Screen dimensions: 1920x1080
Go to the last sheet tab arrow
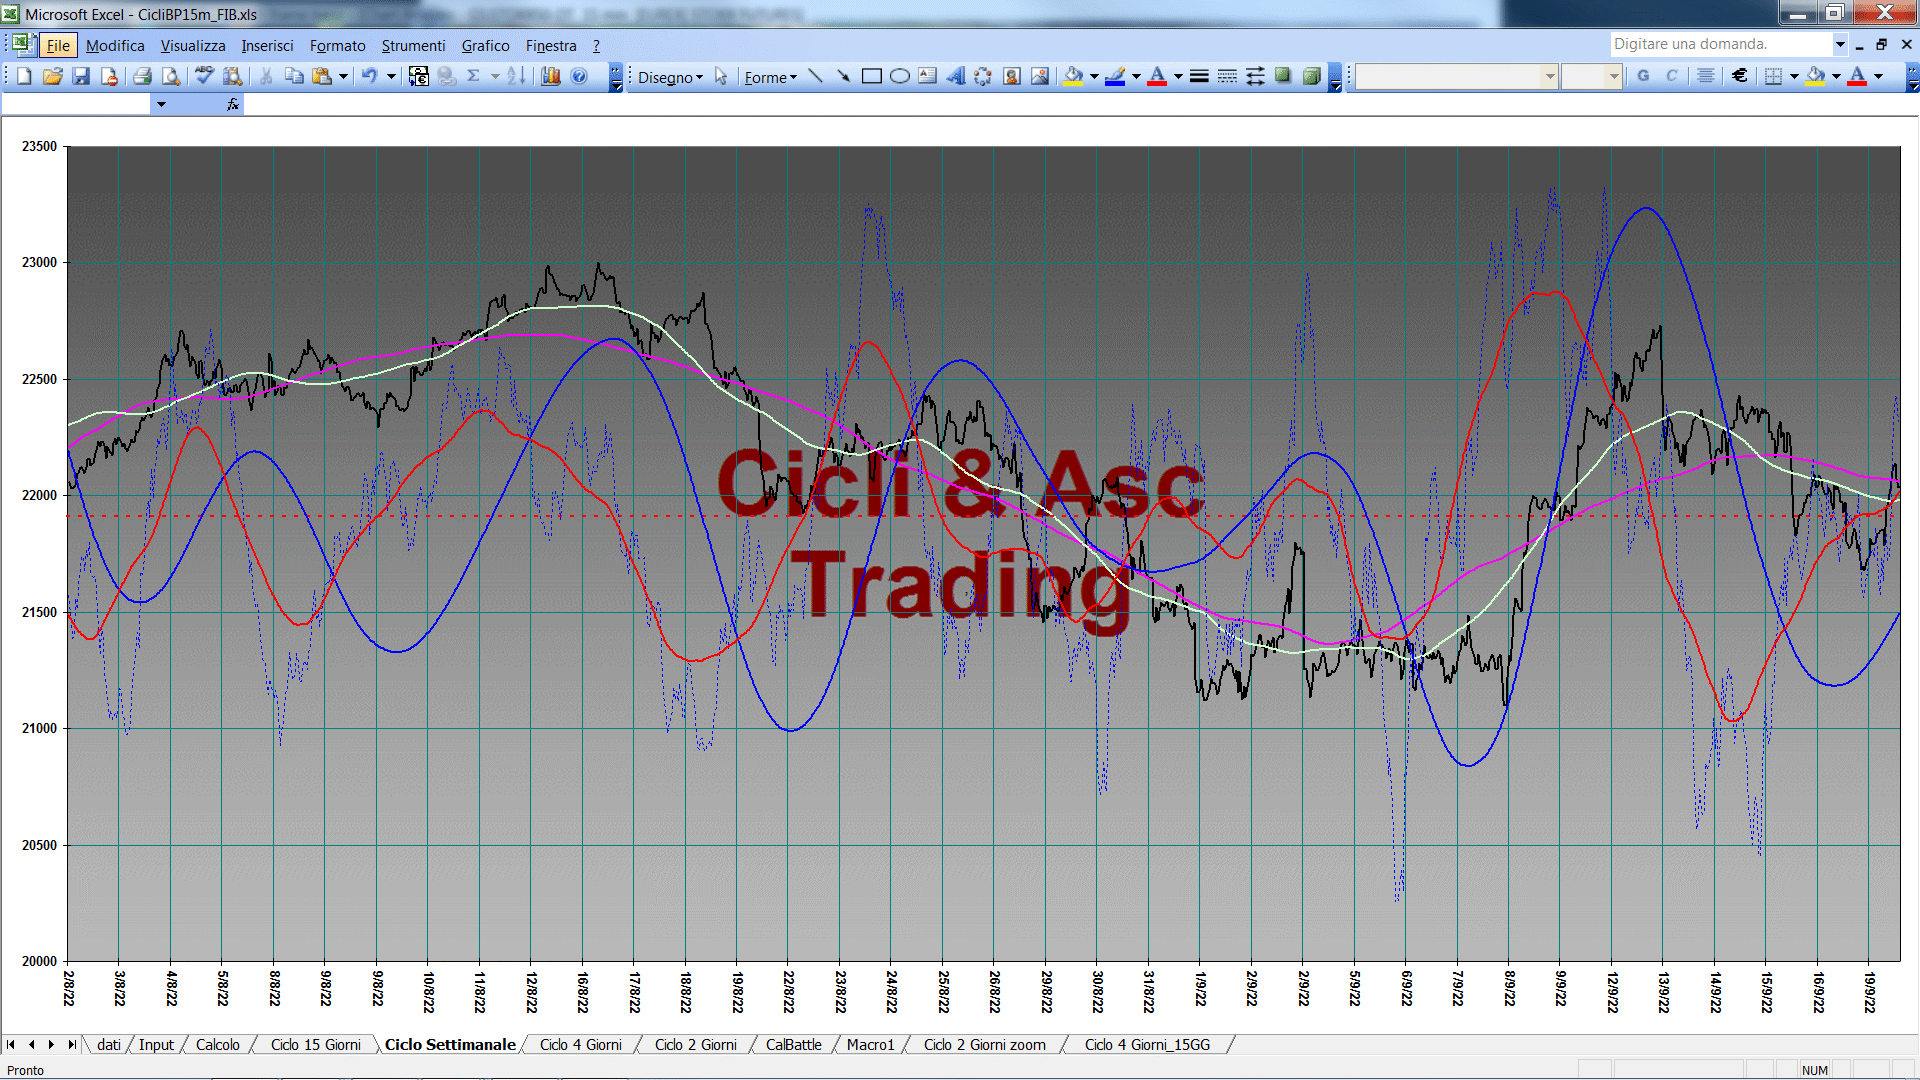[x=71, y=1044]
